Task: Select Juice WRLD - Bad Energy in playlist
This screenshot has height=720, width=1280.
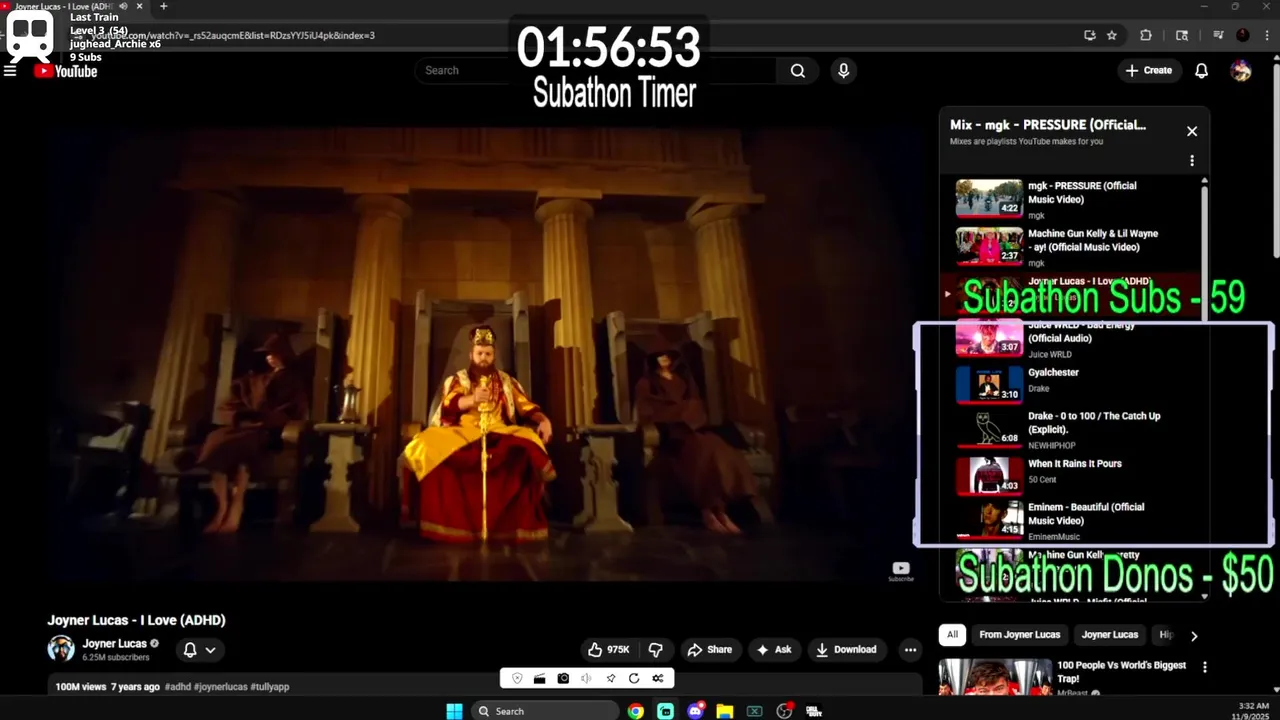Action: (x=1072, y=338)
